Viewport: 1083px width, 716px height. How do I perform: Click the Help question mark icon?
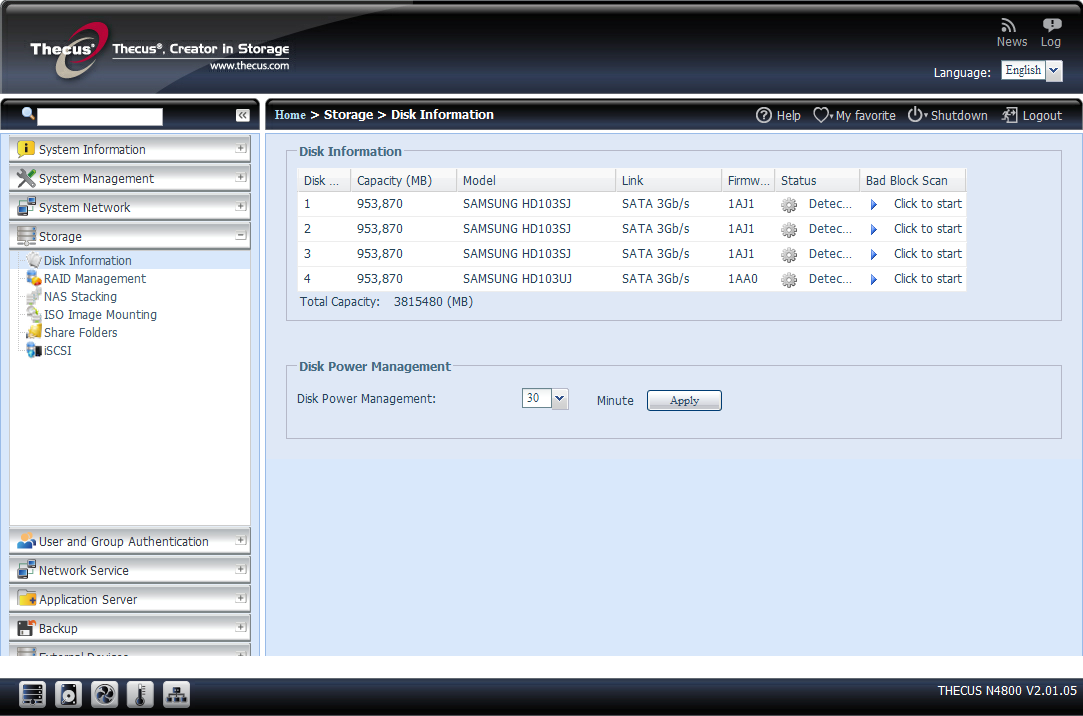[763, 115]
